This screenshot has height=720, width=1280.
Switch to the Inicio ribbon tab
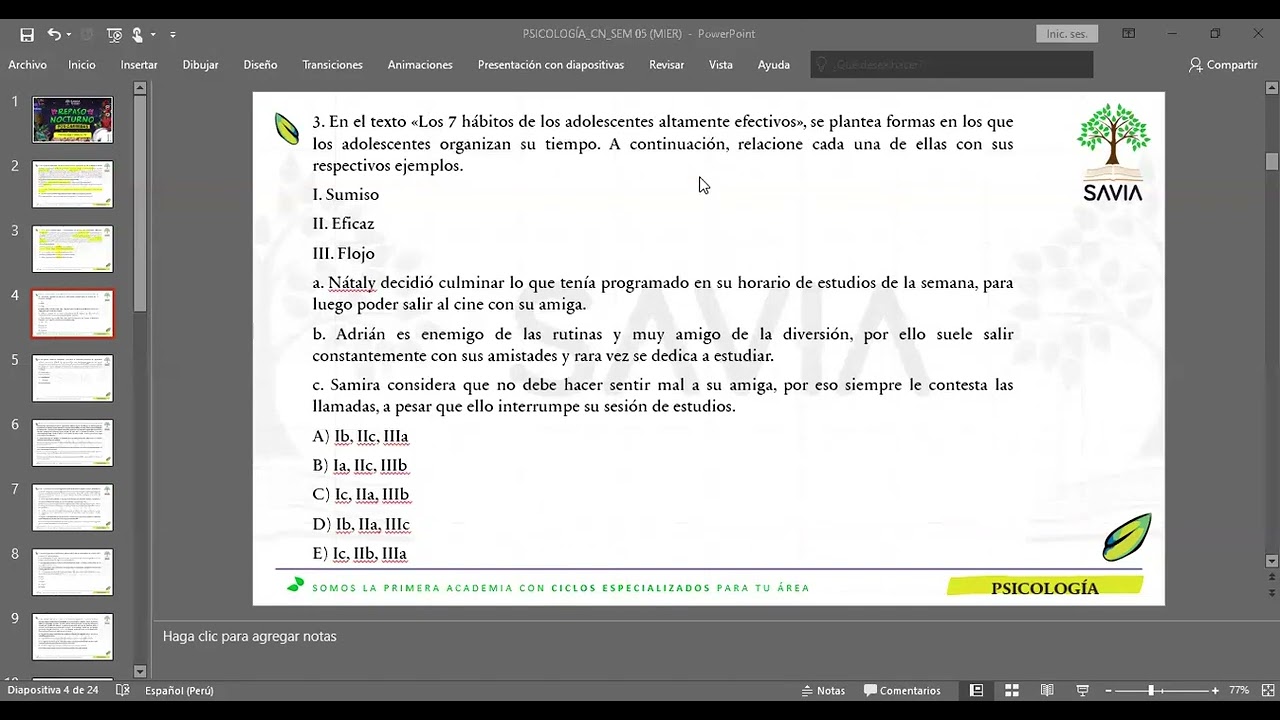tap(82, 65)
